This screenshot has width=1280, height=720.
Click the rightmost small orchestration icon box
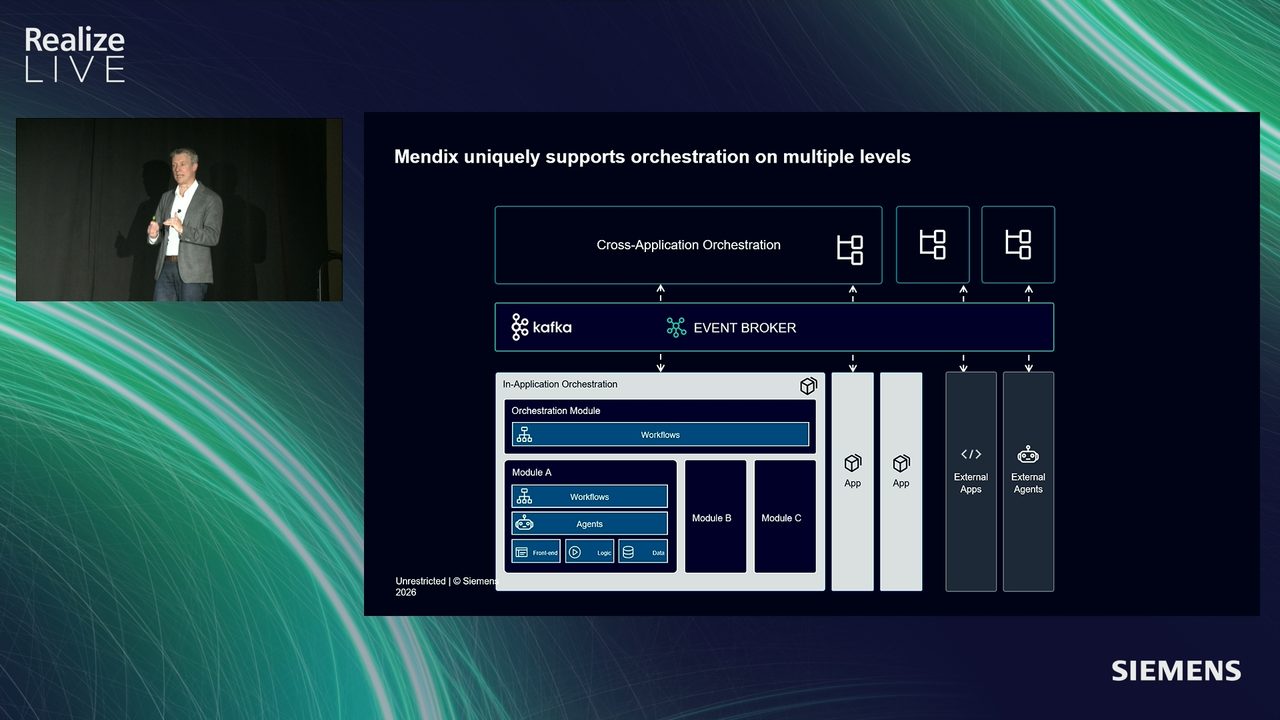coord(1018,245)
